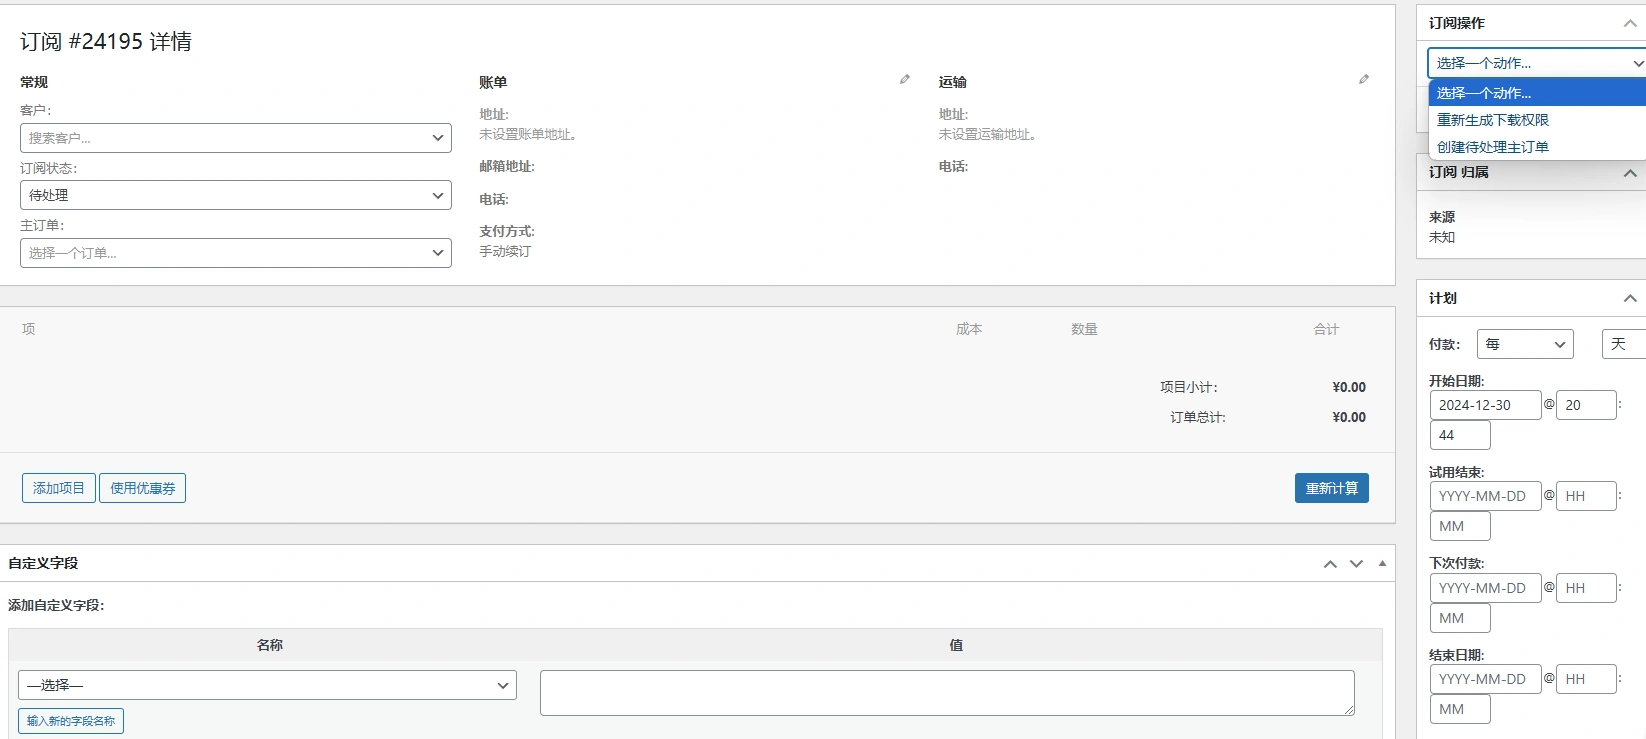The width and height of the screenshot is (1646, 739).
Task: Choose 创建待处理主订单 option
Action: click(x=1537, y=147)
